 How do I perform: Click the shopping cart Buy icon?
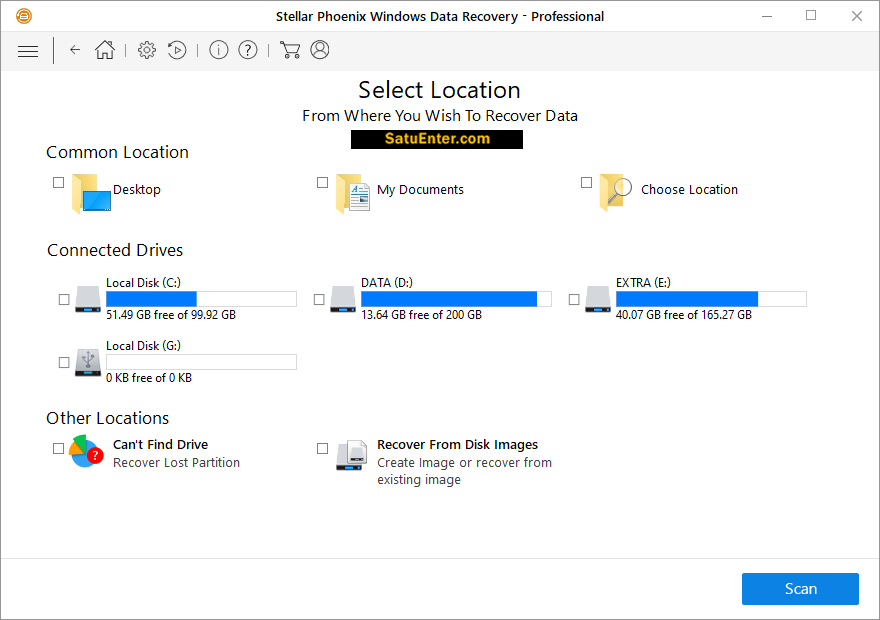point(290,50)
